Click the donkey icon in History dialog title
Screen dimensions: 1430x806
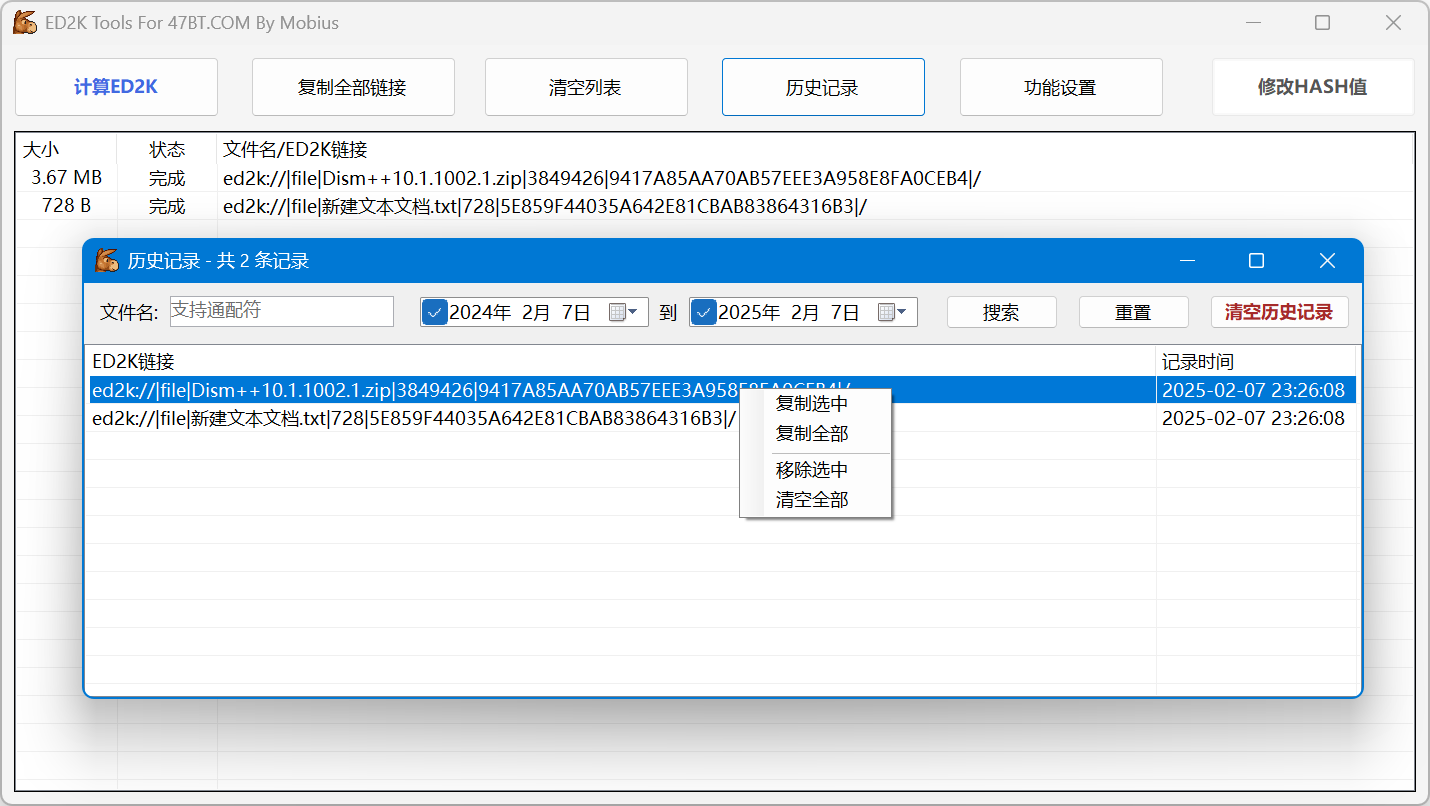coord(107,261)
